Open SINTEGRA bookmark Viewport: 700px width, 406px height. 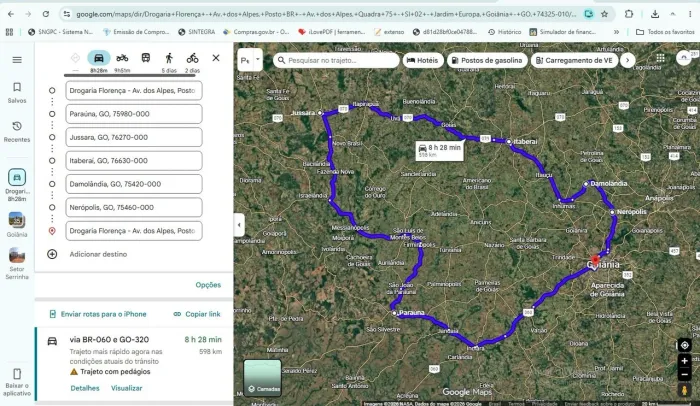click(x=196, y=32)
